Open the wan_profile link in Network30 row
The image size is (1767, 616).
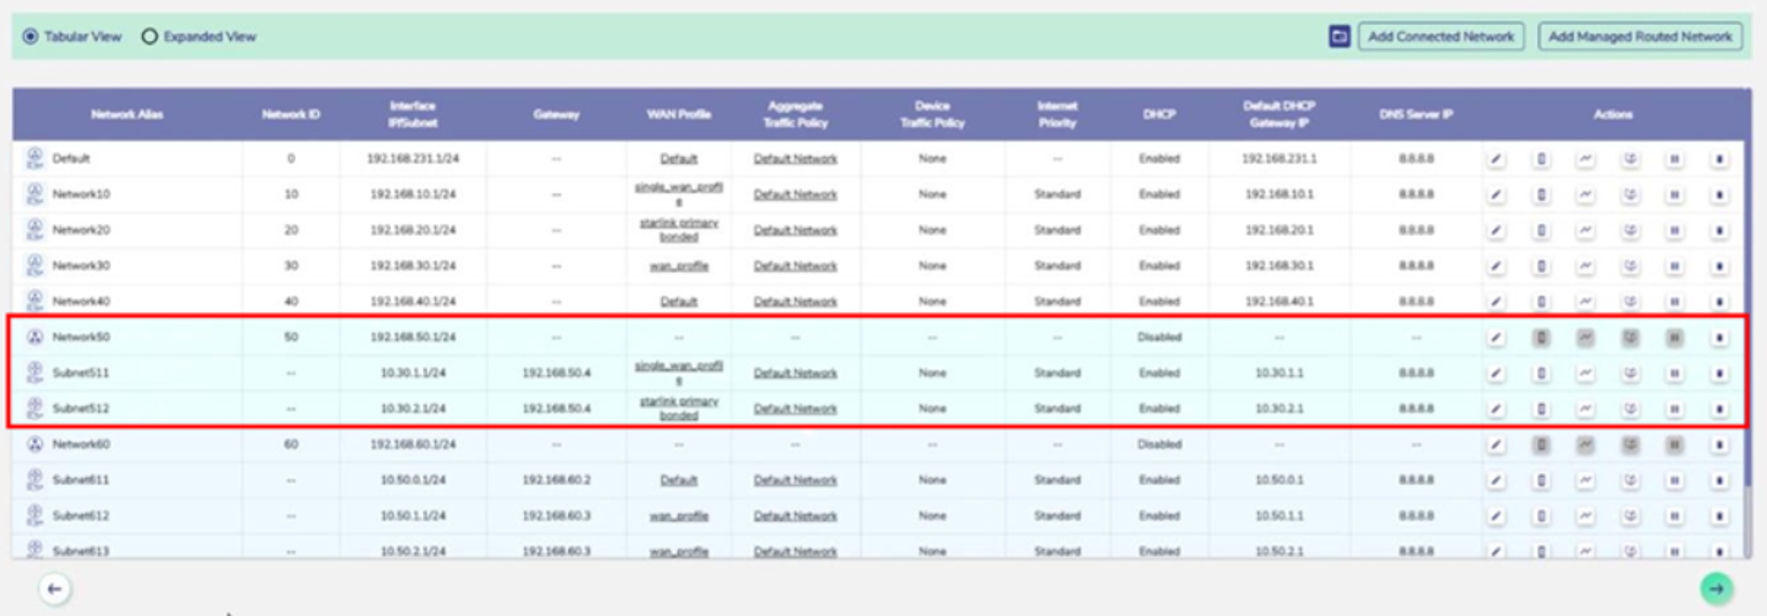[678, 266]
